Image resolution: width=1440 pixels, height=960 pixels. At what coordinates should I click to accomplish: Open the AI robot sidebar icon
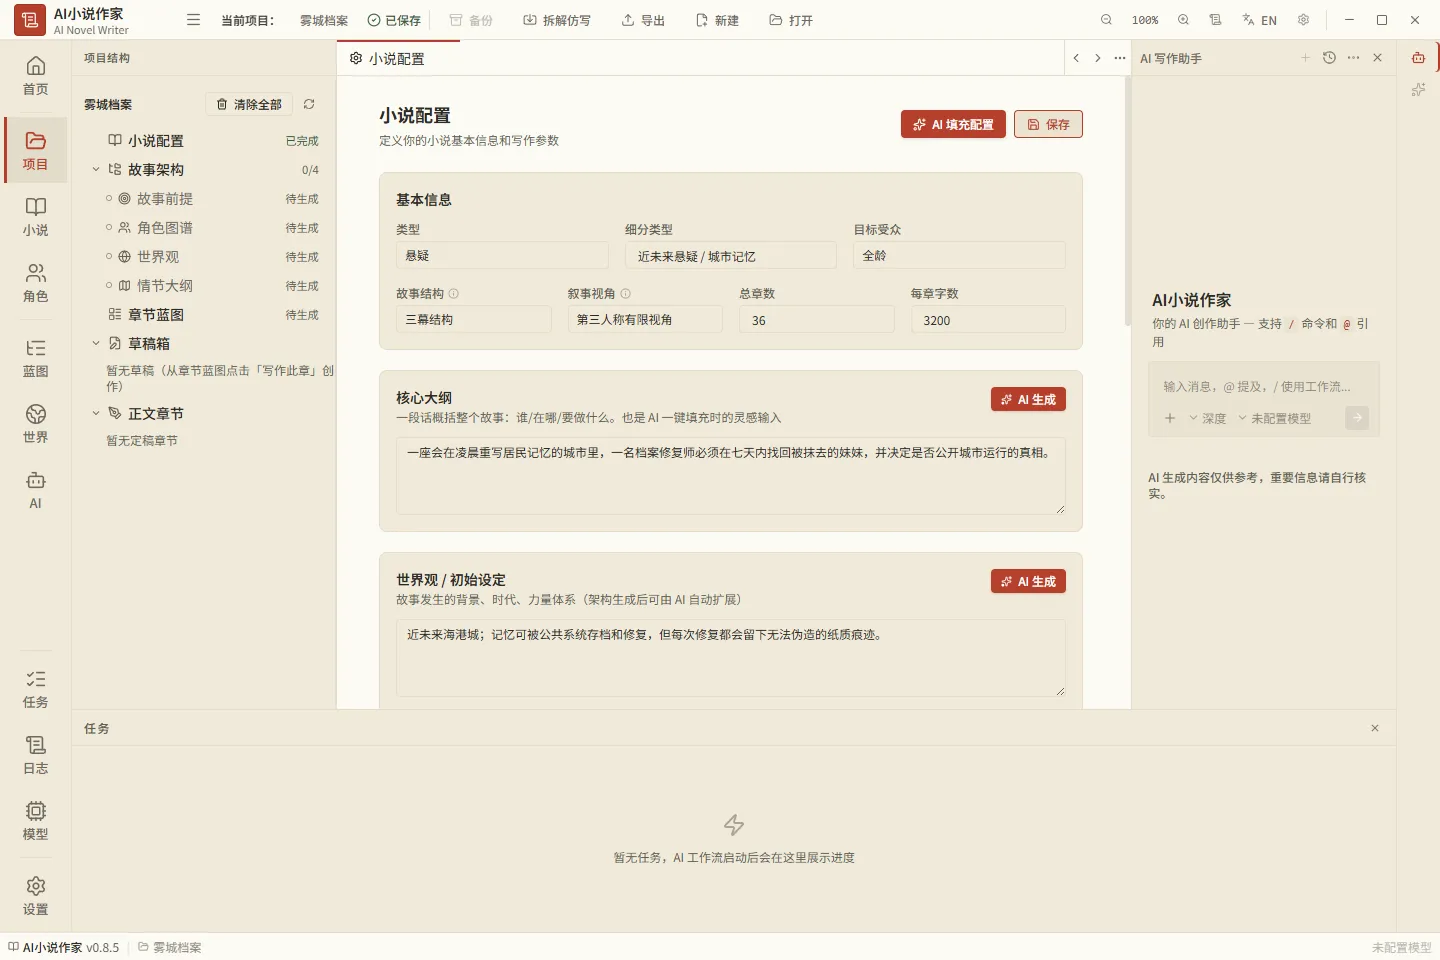click(x=35, y=490)
